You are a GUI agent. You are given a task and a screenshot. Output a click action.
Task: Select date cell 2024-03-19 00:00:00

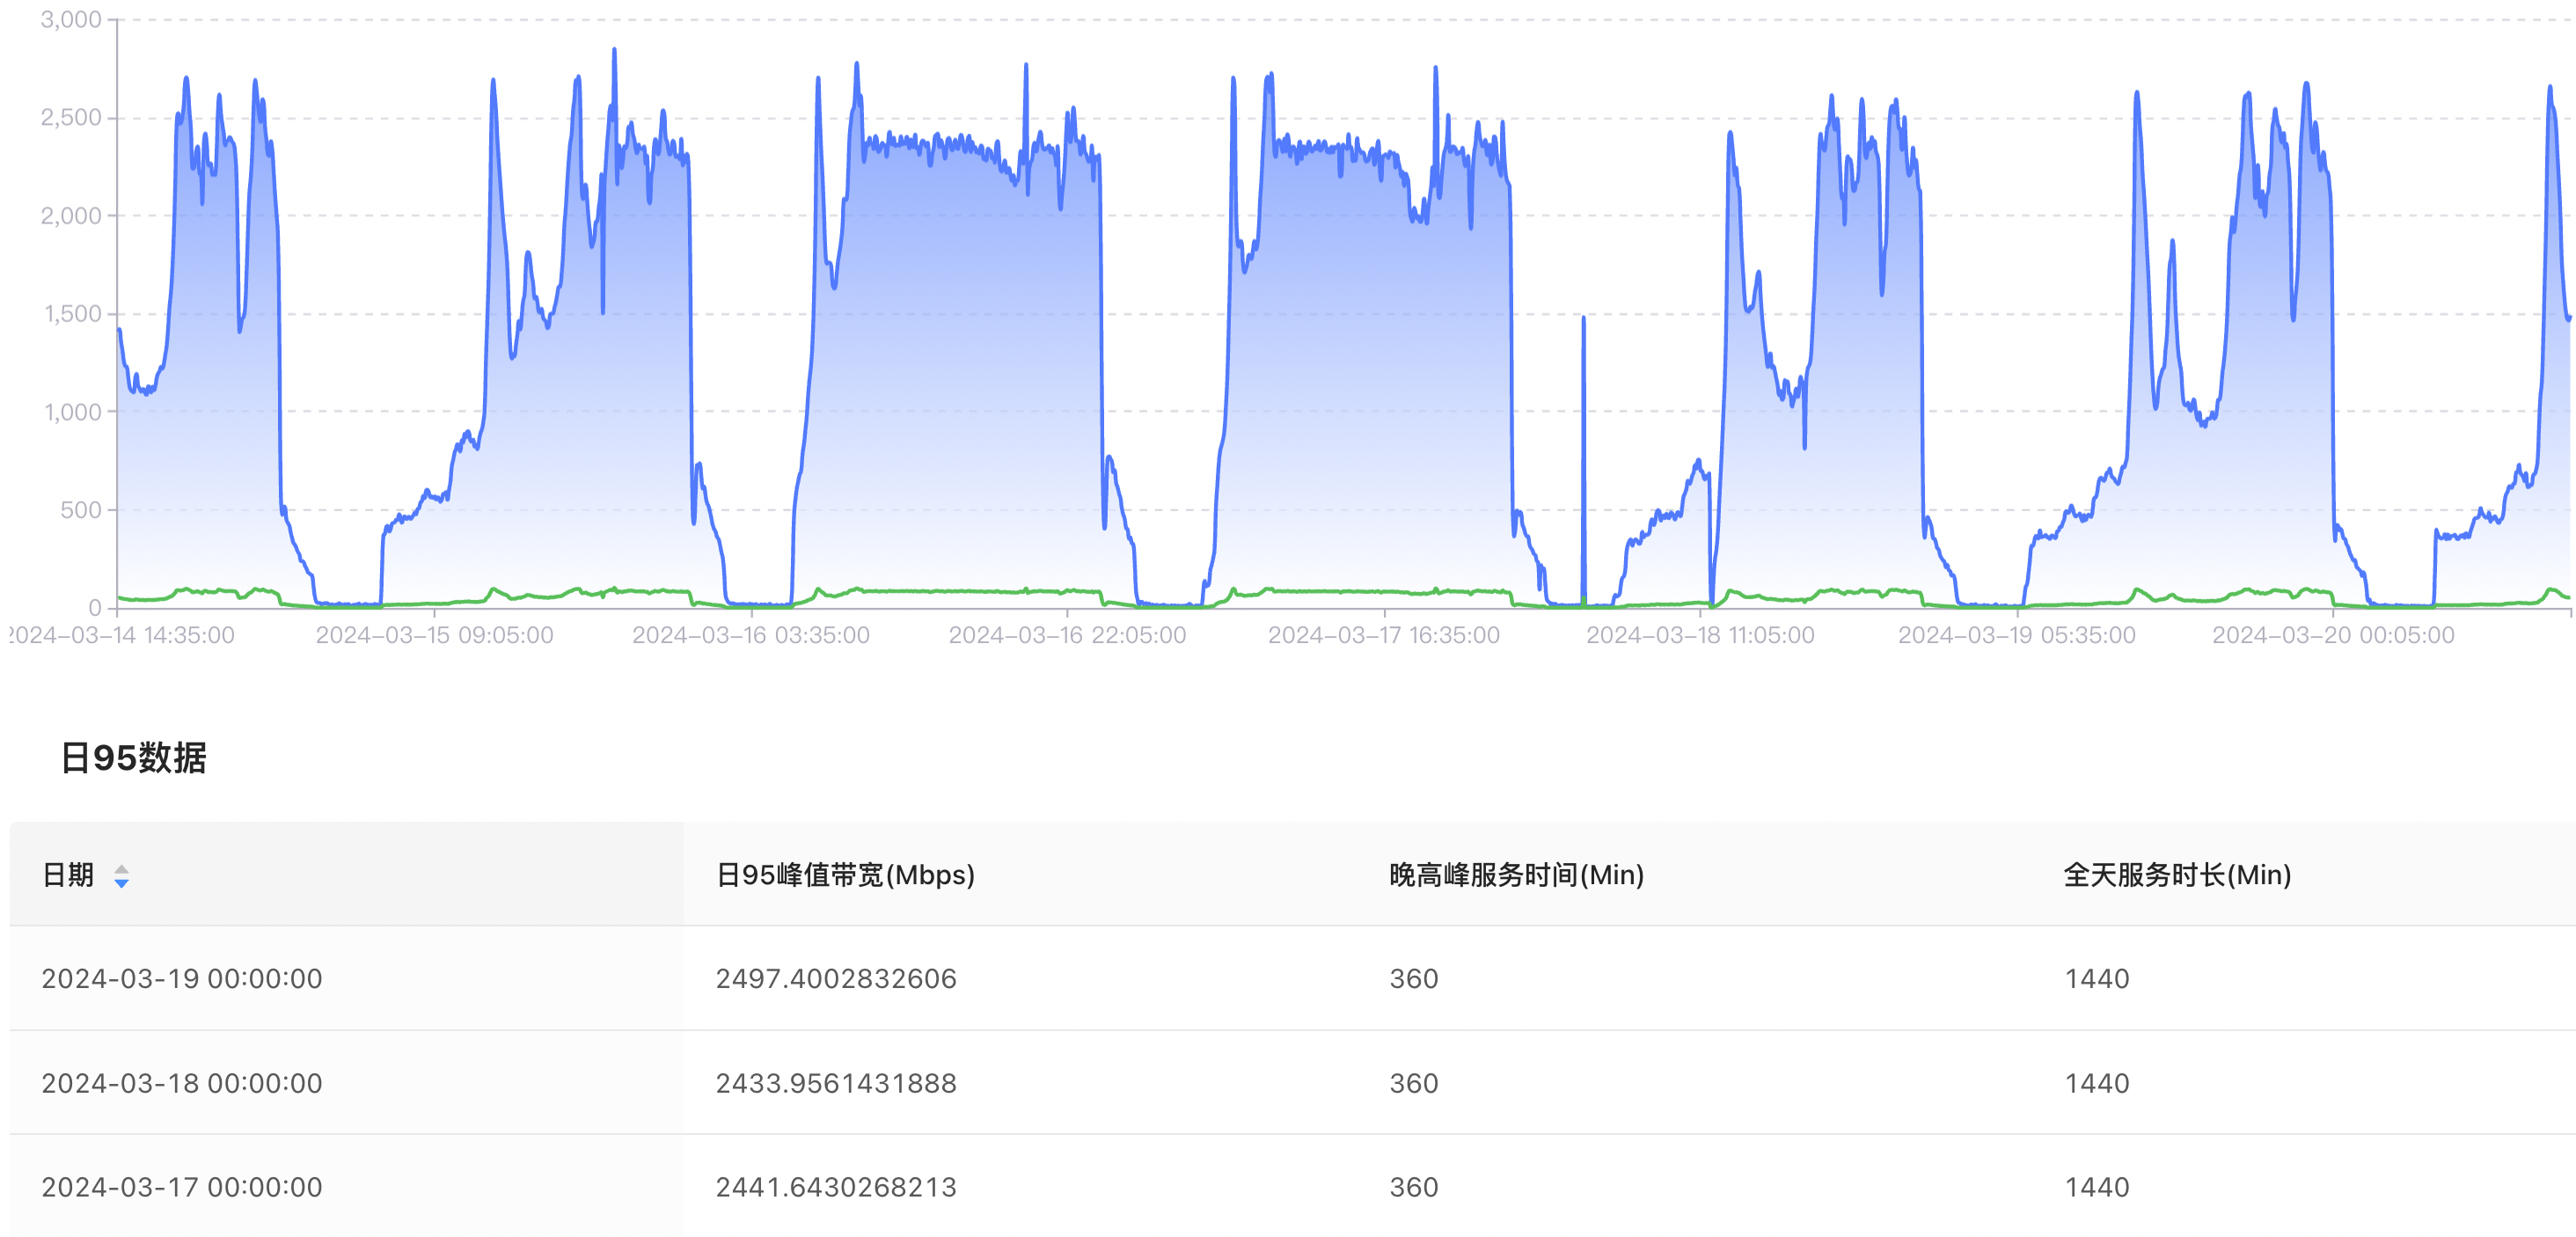pos(182,978)
